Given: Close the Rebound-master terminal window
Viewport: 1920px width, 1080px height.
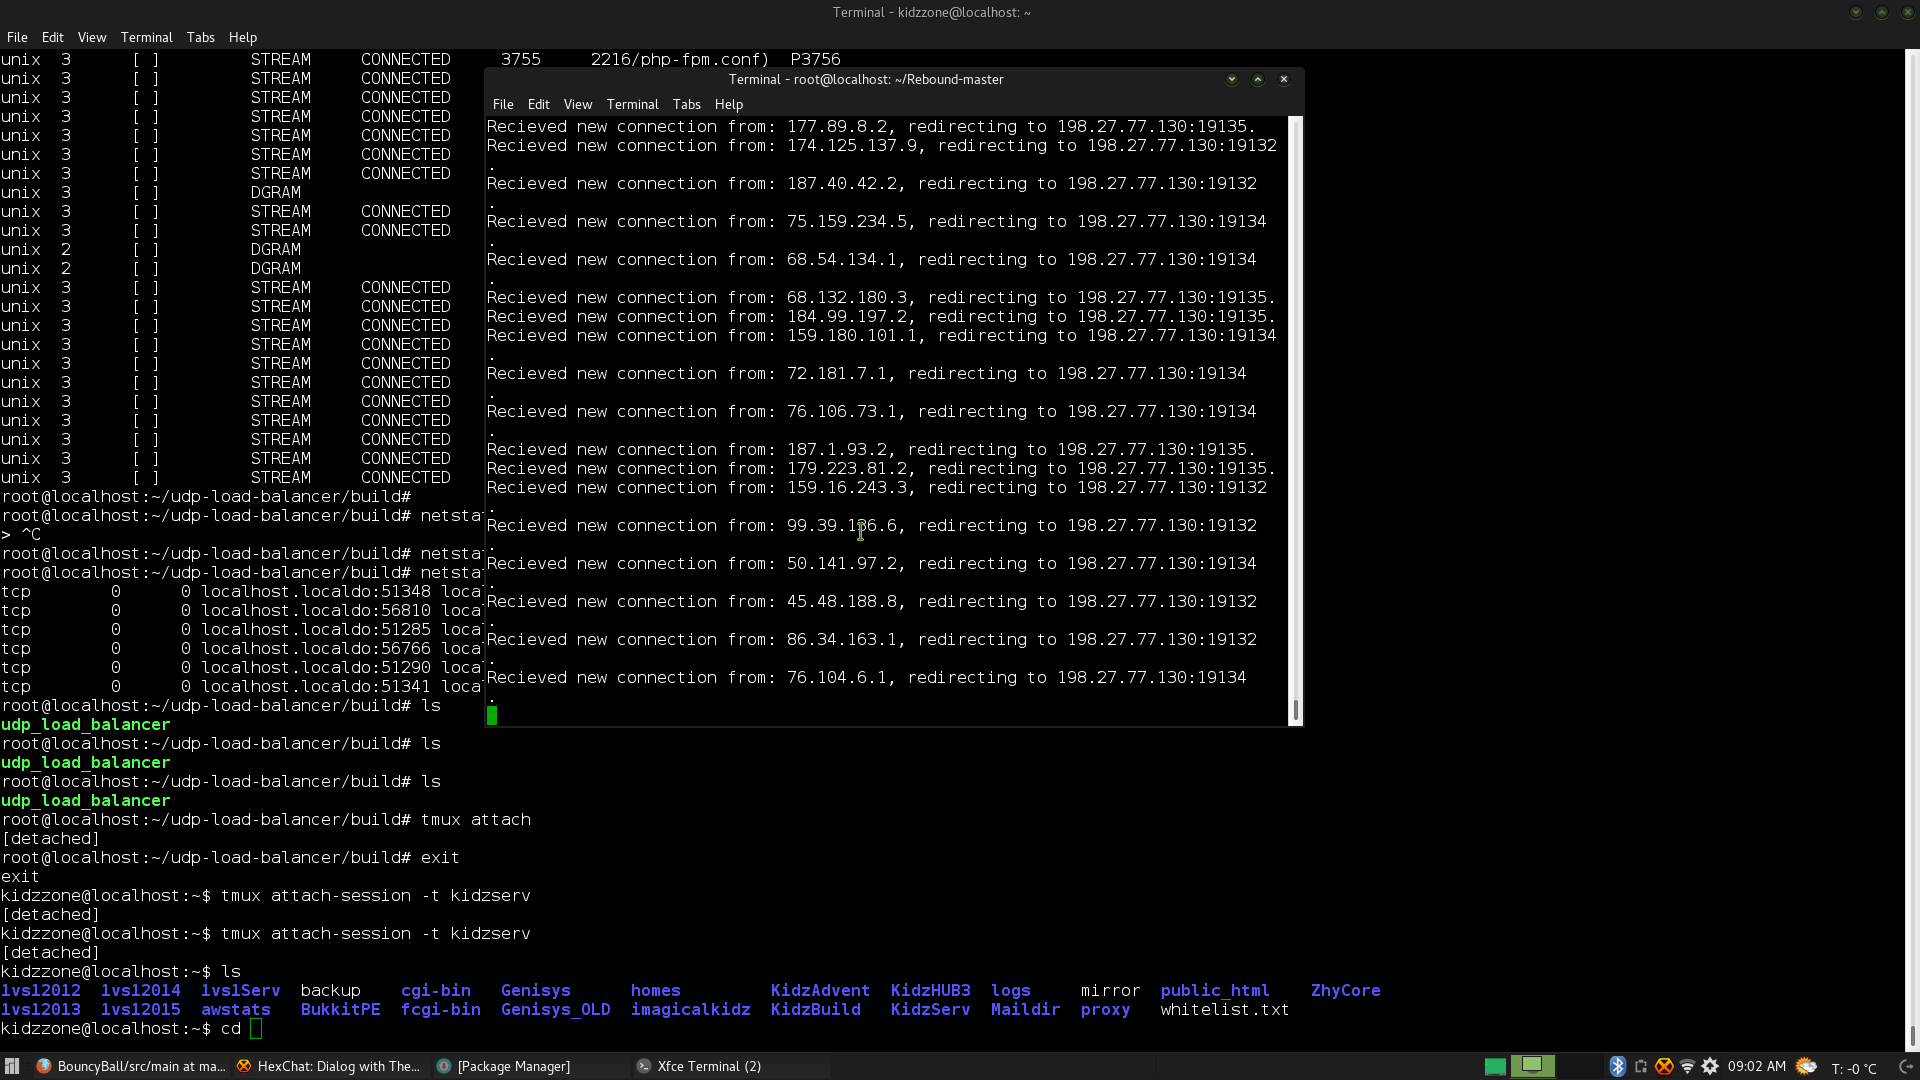Looking at the screenshot, I should 1284,79.
